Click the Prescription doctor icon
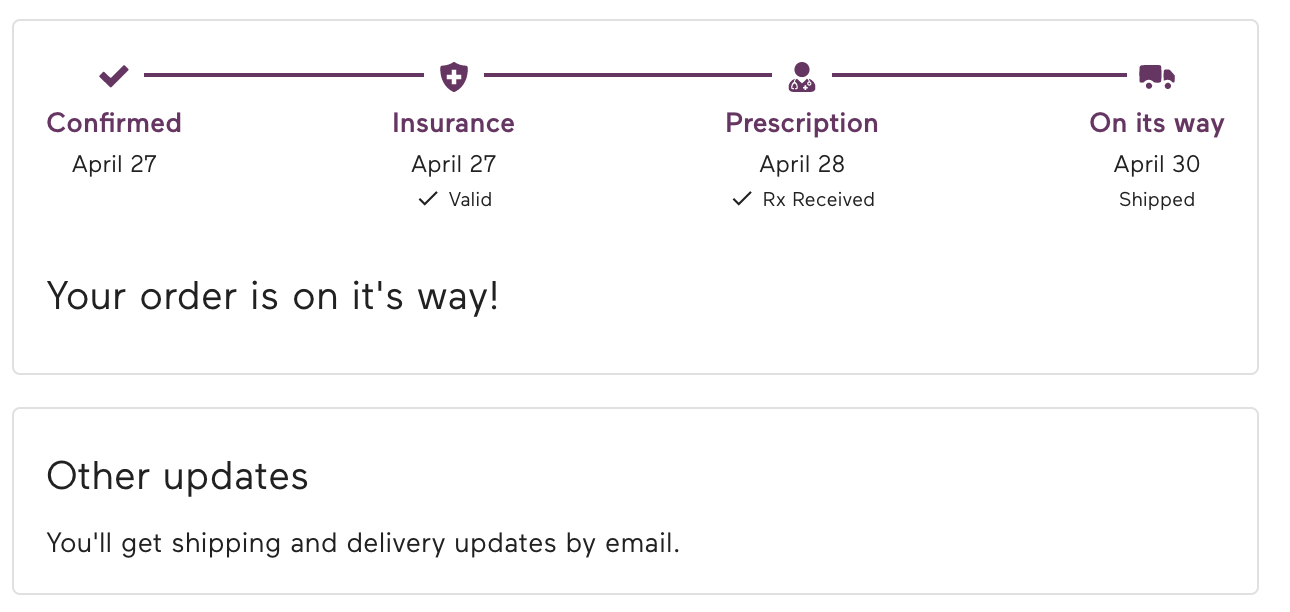1290x612 pixels. 802,75
